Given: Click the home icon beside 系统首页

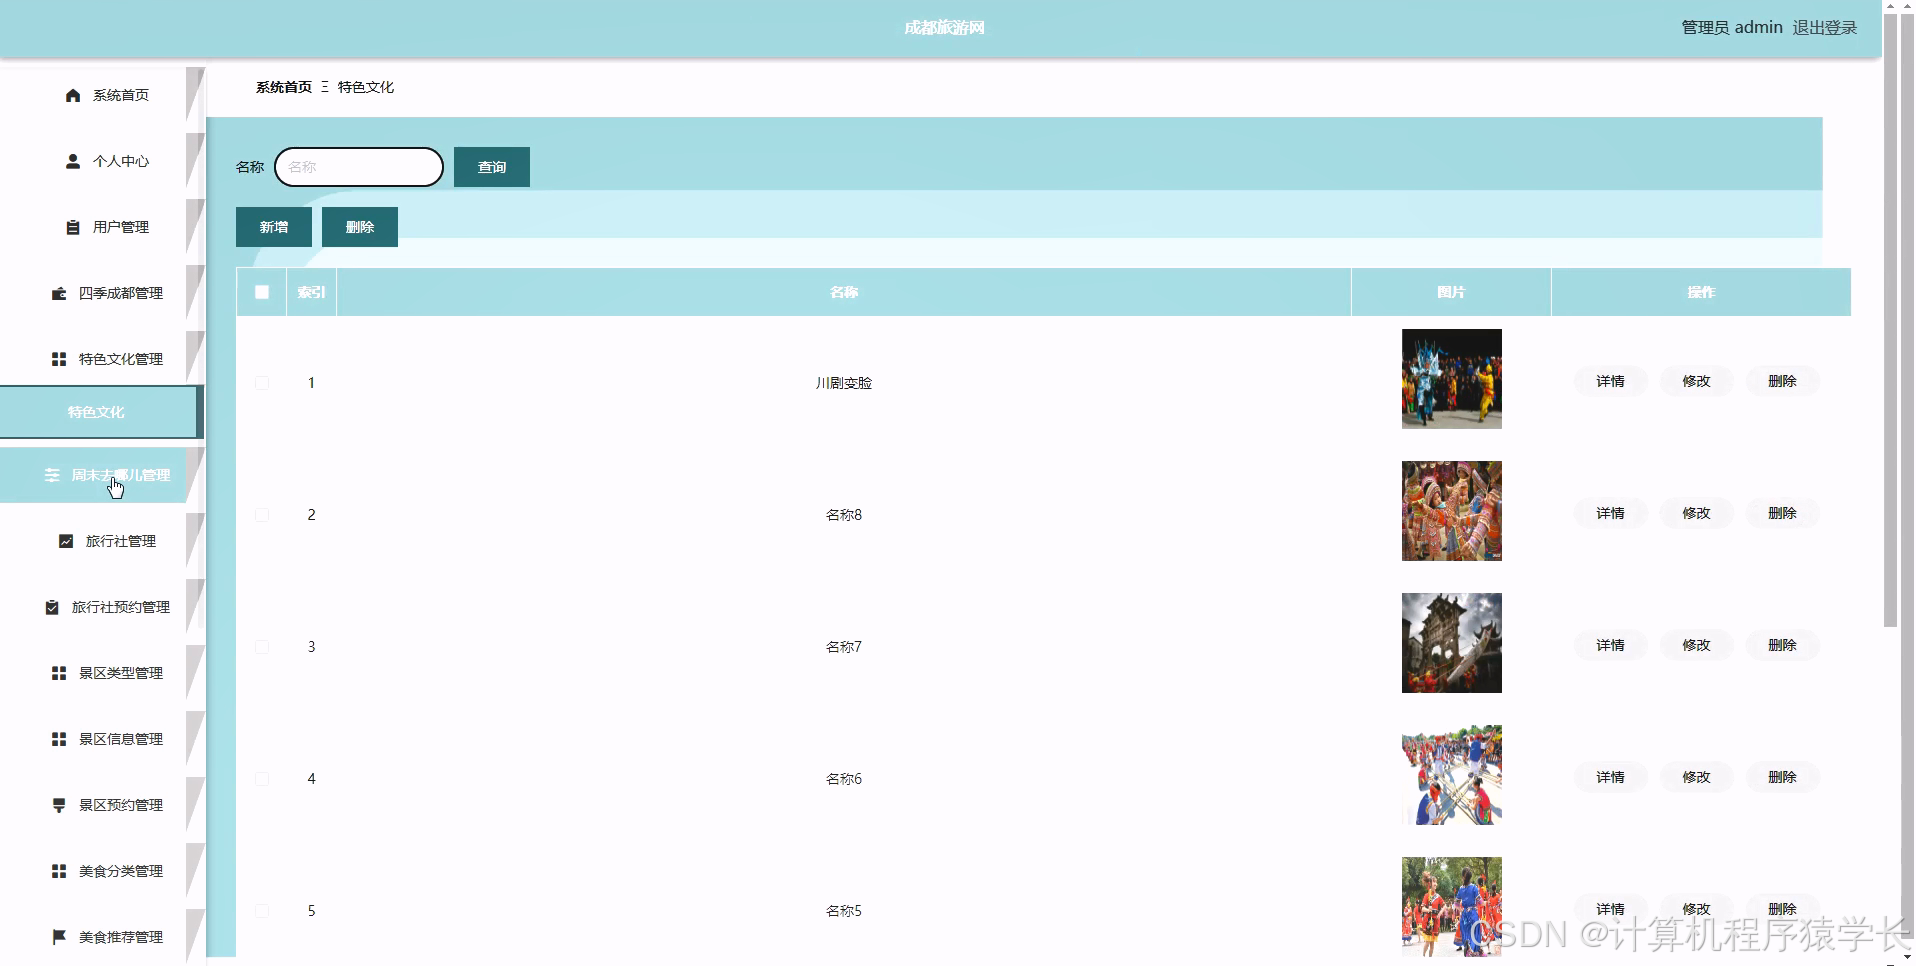Looking at the screenshot, I should coord(73,95).
